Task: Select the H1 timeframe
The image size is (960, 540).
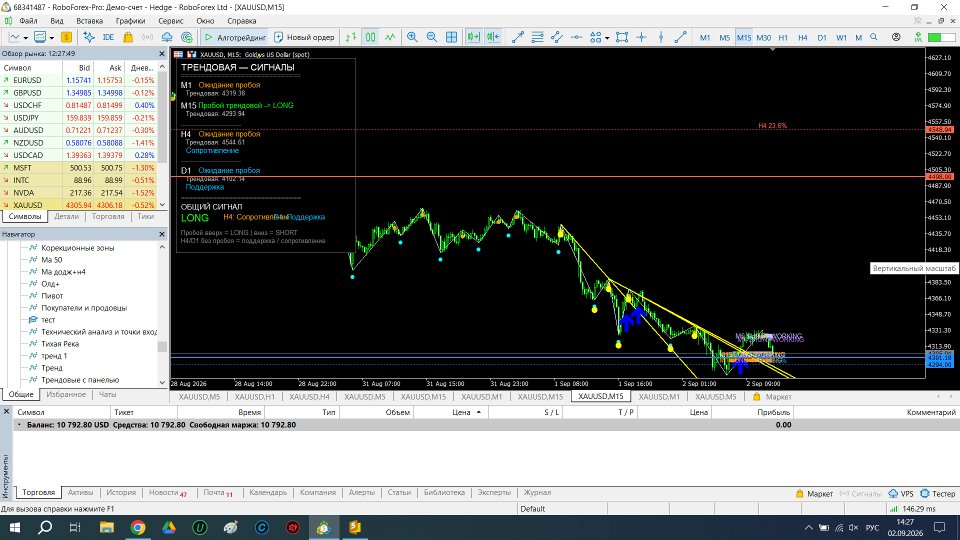Action: [783, 37]
